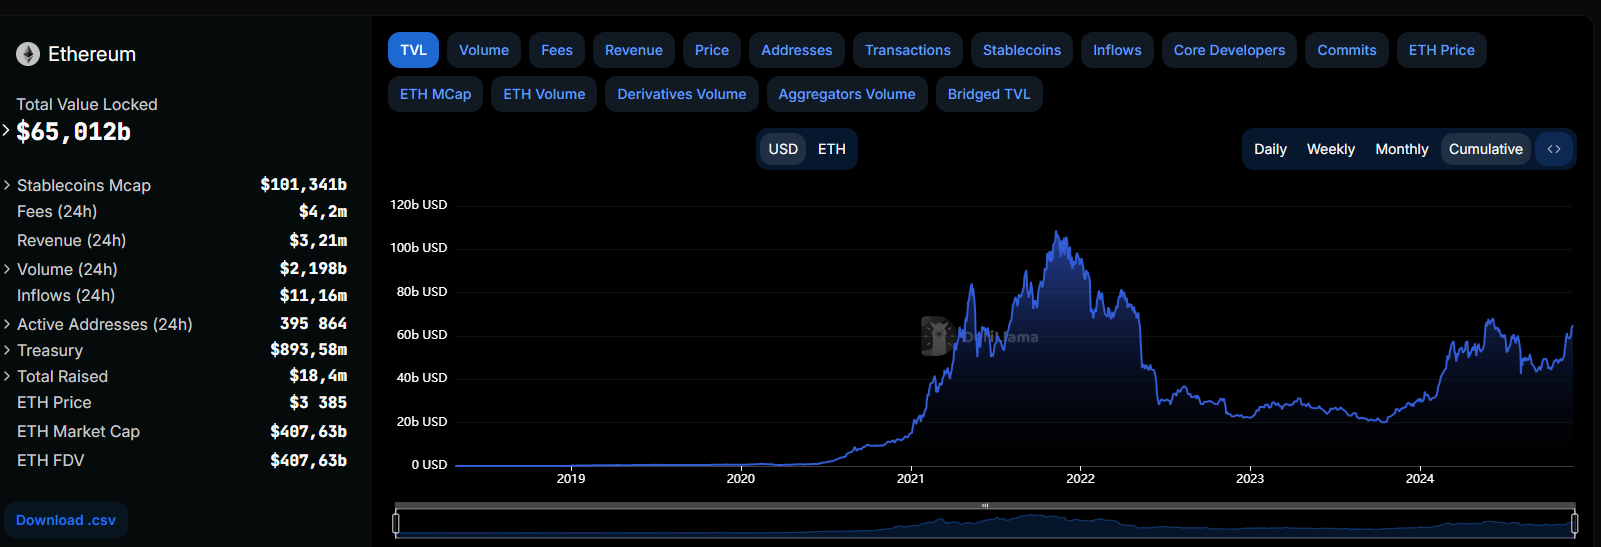Screen dimensions: 1601x547
Task: Download the .csv data file
Action: tap(66, 520)
